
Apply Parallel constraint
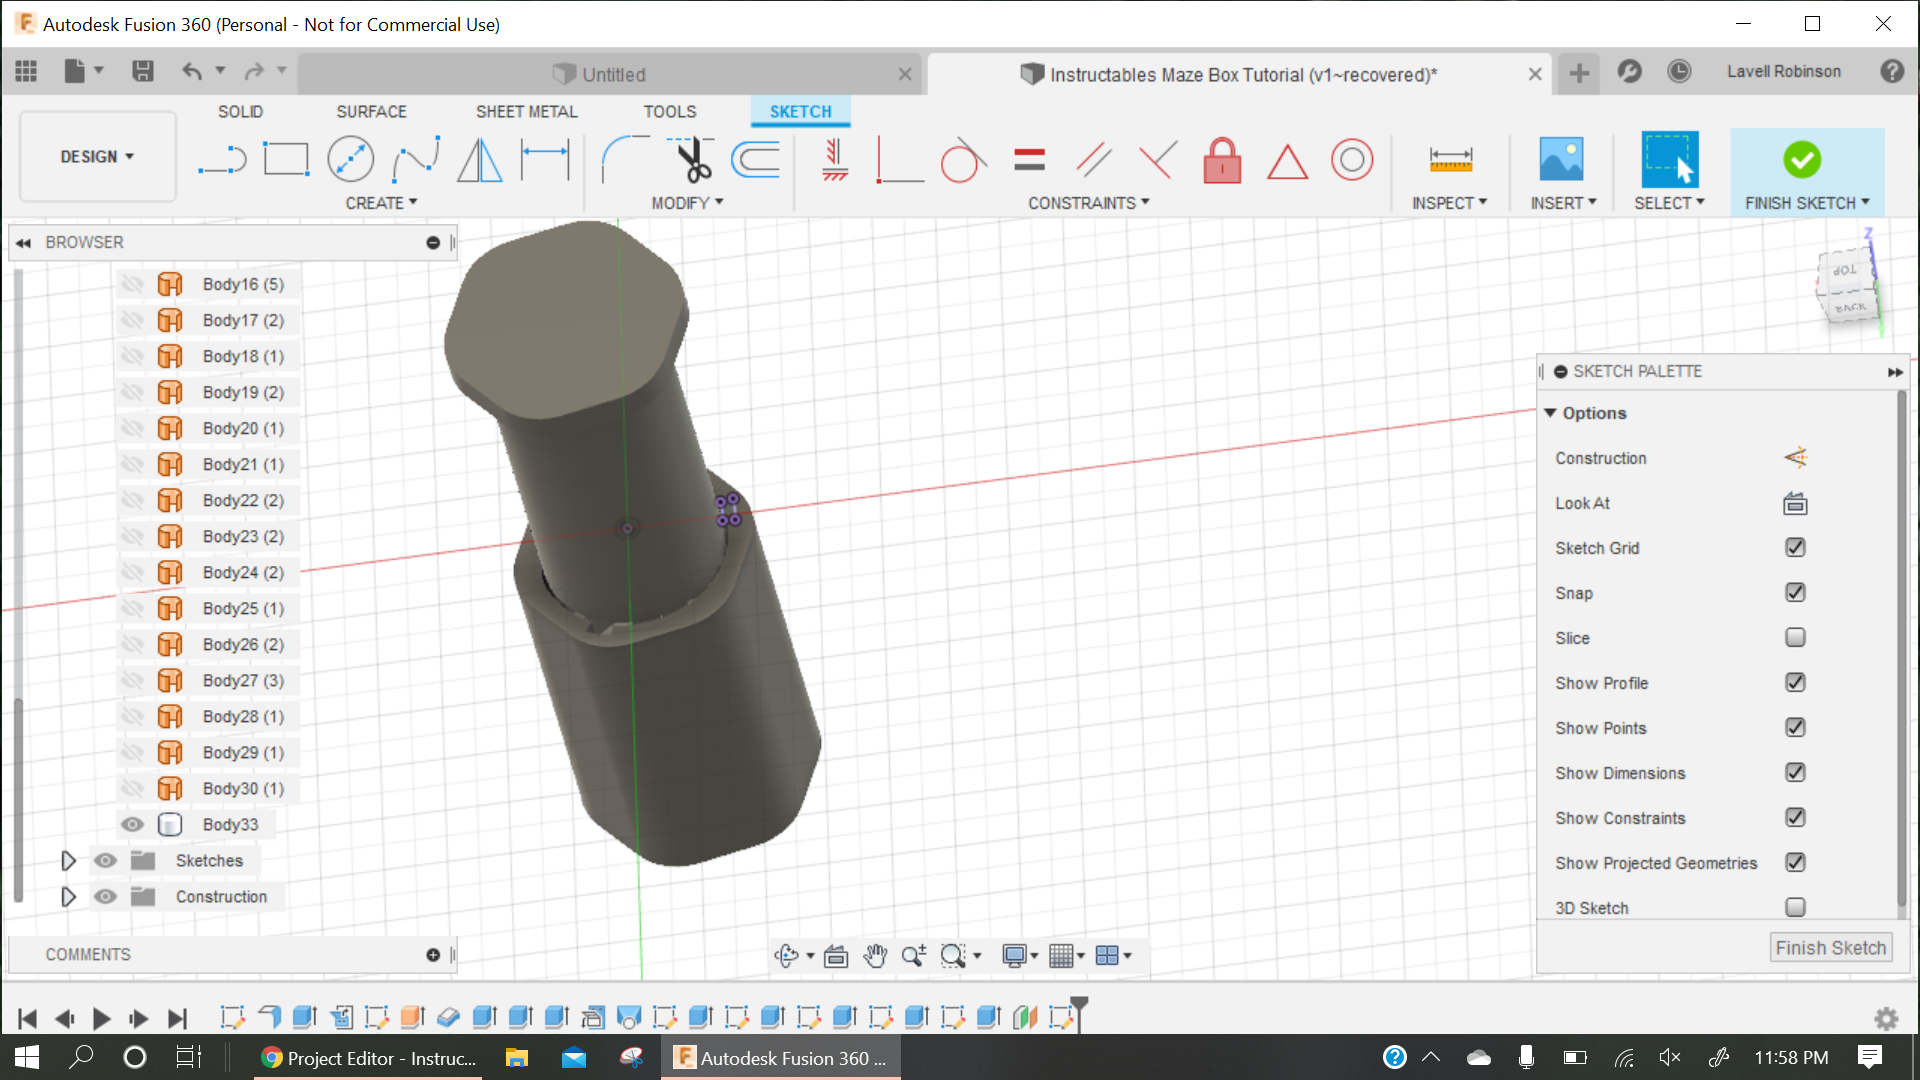tap(1093, 159)
